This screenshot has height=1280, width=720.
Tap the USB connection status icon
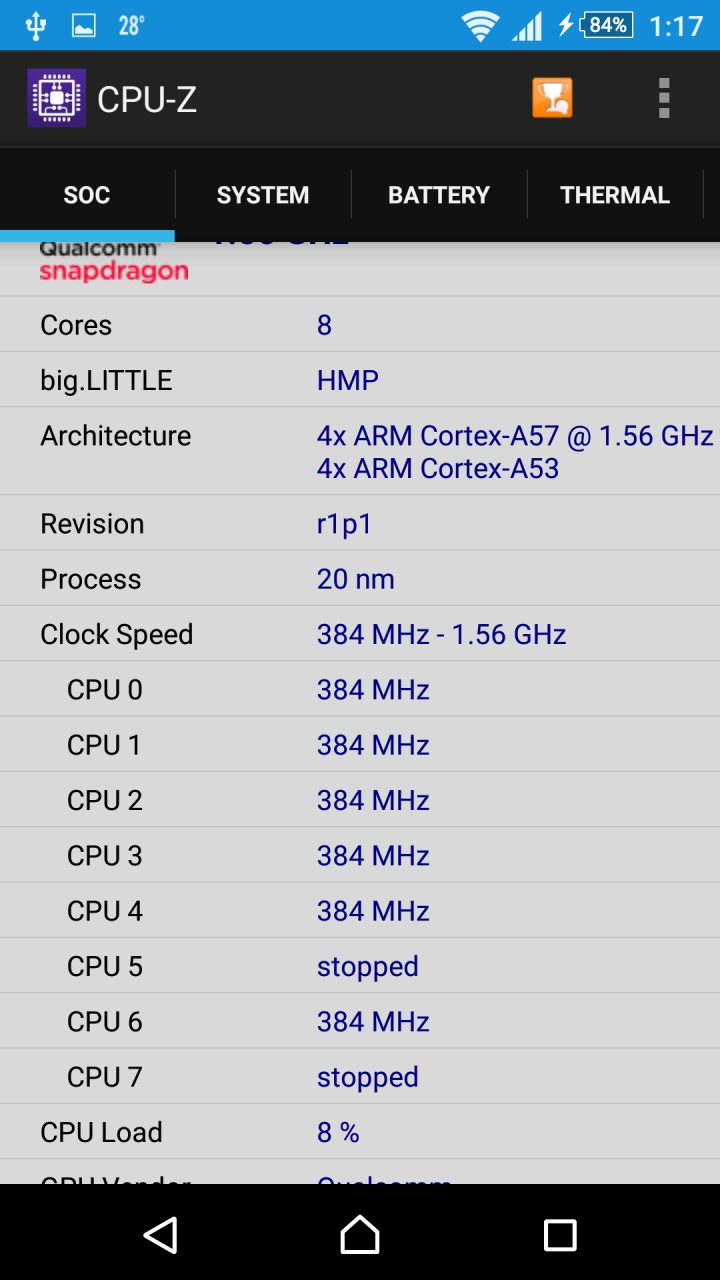(x=35, y=25)
